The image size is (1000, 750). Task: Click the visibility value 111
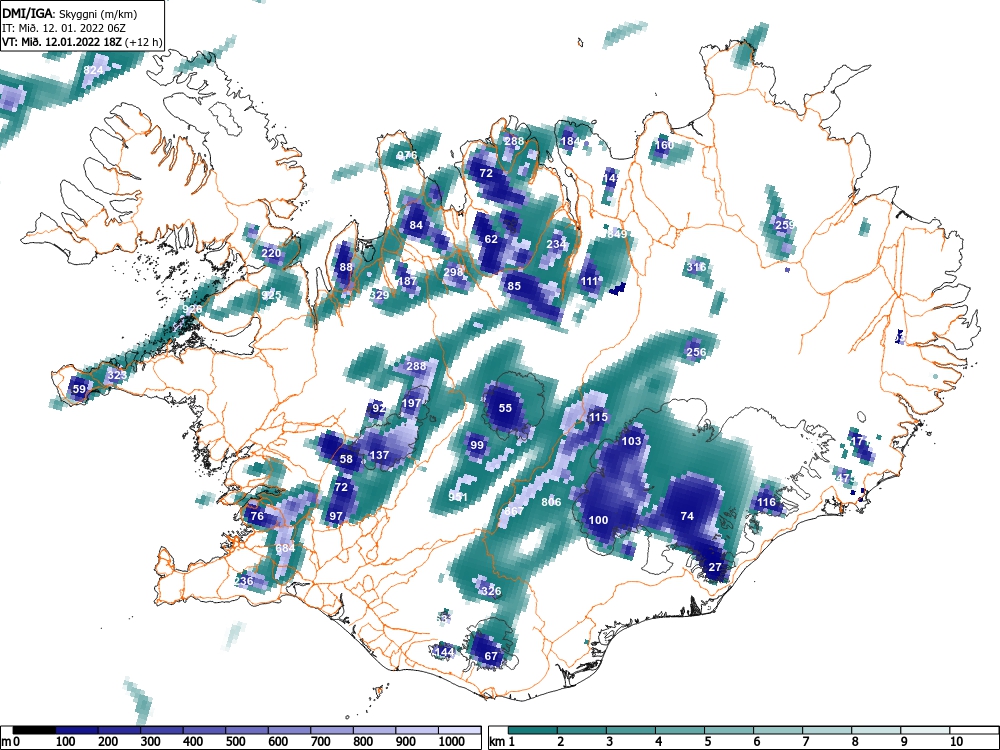point(589,281)
